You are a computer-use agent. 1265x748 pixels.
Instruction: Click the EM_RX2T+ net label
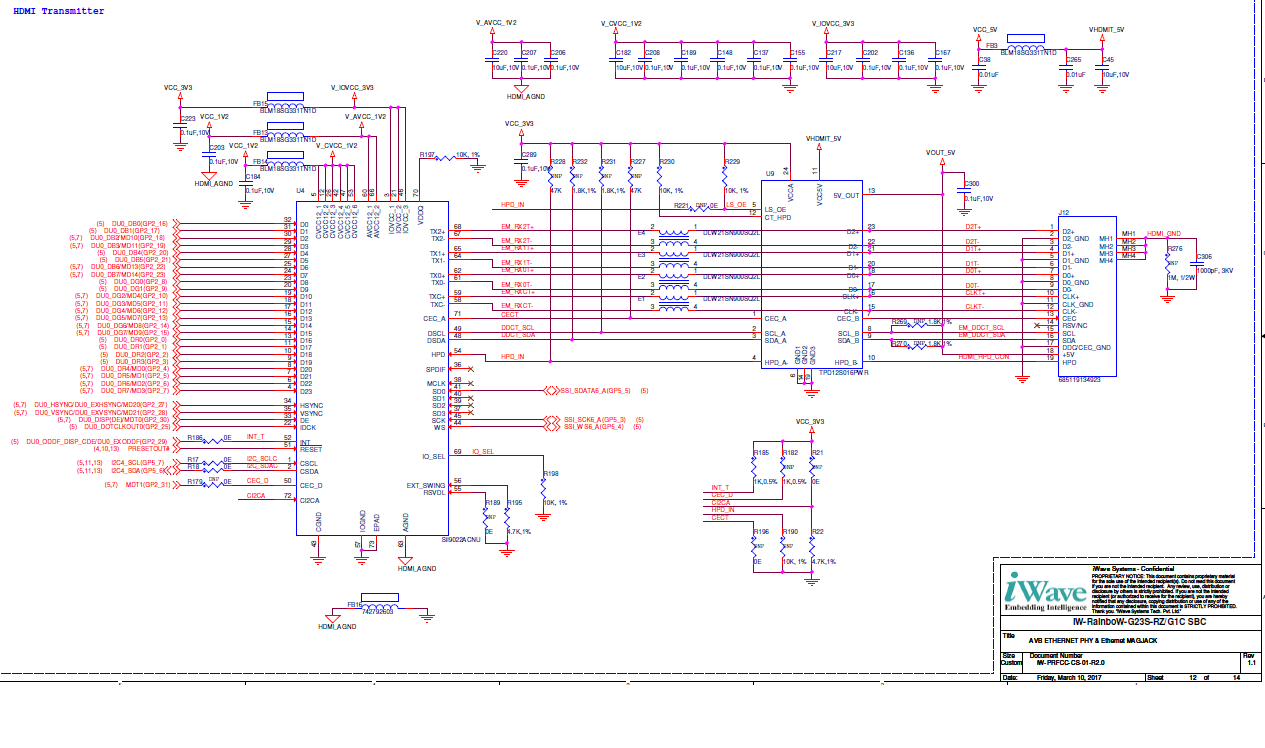point(517,227)
